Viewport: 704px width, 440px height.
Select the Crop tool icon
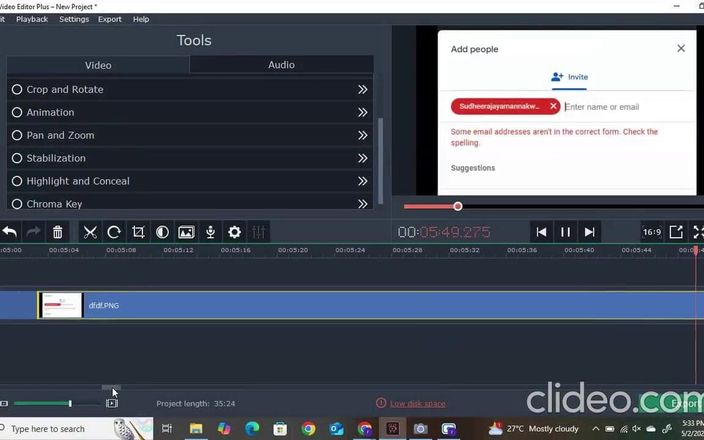point(138,232)
